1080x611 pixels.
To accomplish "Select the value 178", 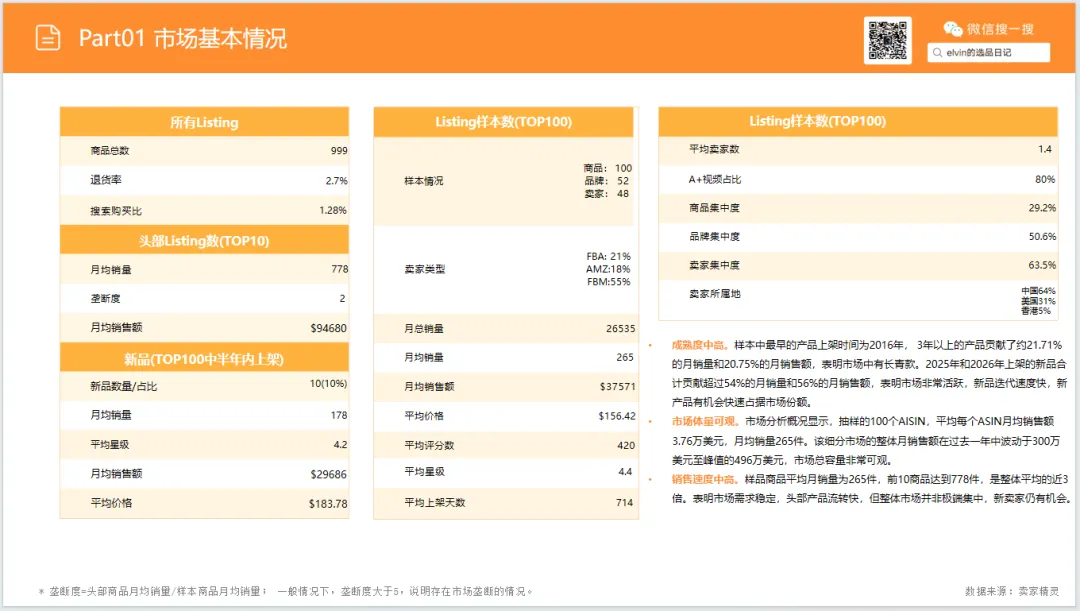I will [339, 415].
